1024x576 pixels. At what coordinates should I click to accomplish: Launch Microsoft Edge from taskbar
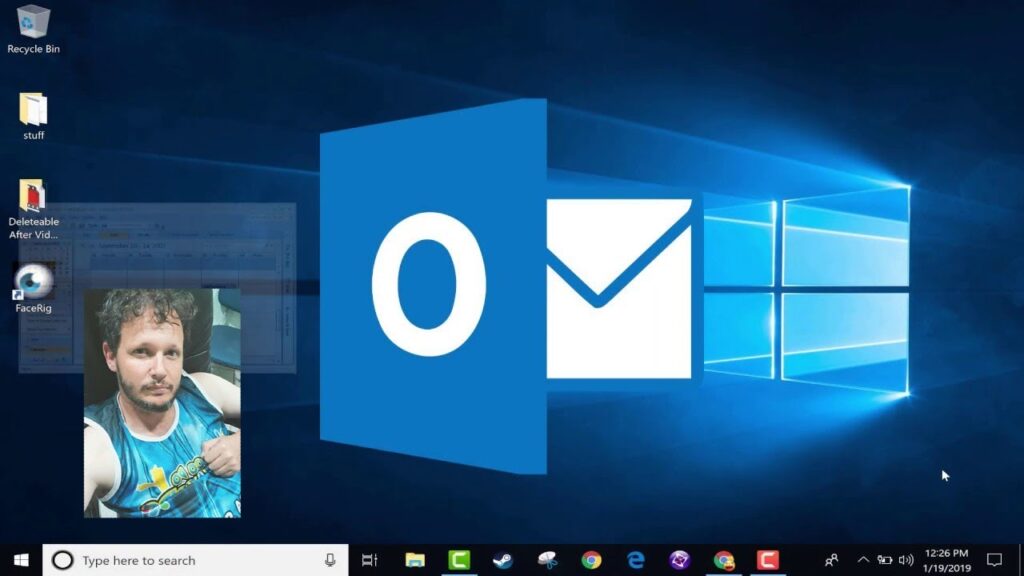tap(635, 560)
